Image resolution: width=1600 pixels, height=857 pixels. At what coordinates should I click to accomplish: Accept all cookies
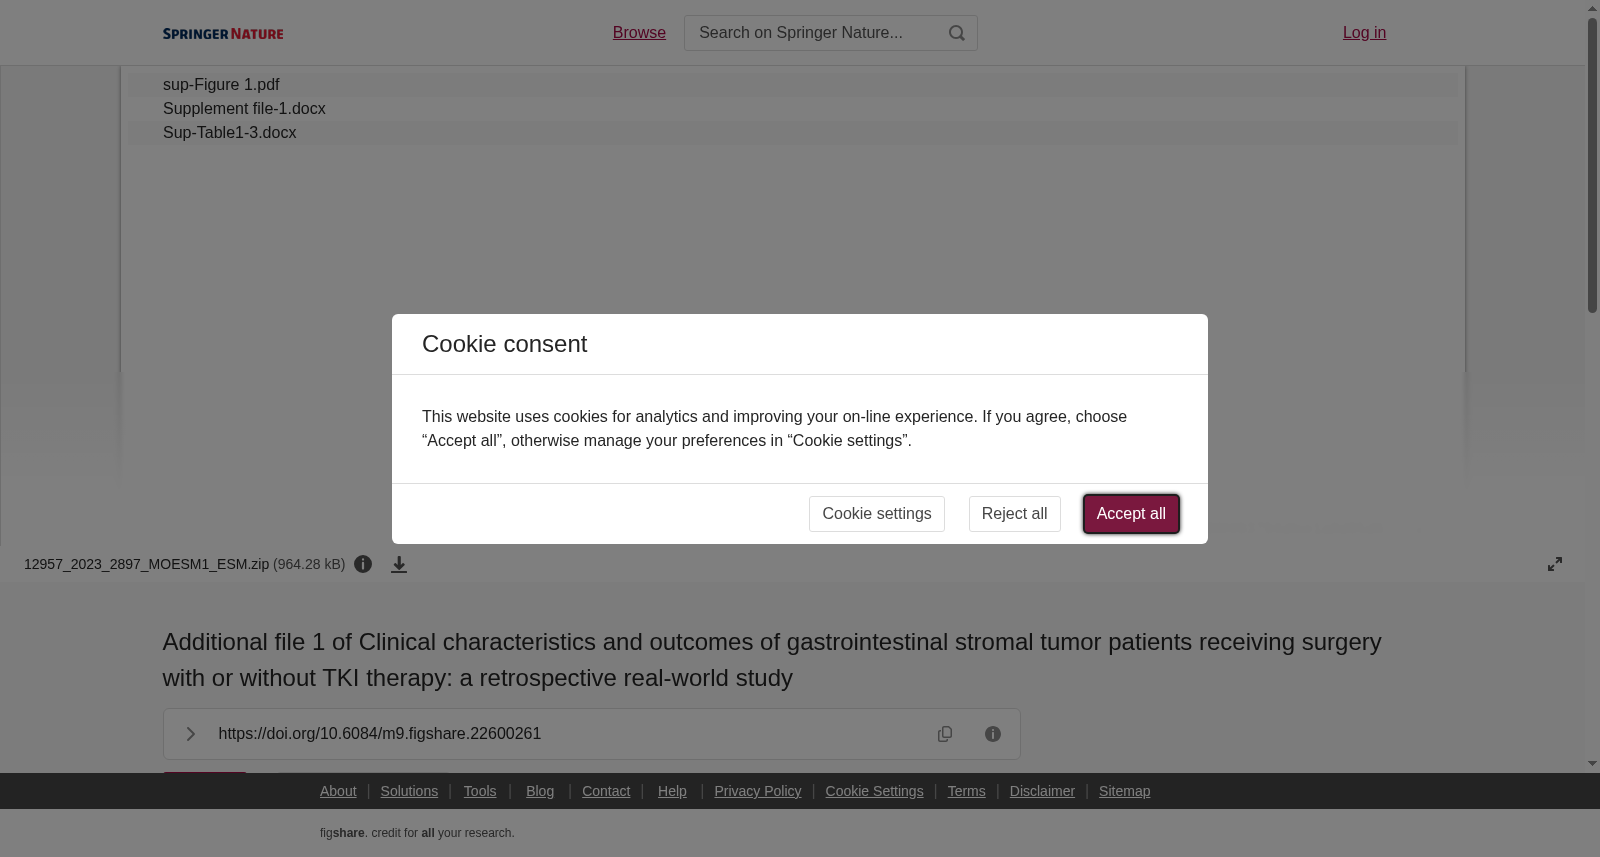1131,514
